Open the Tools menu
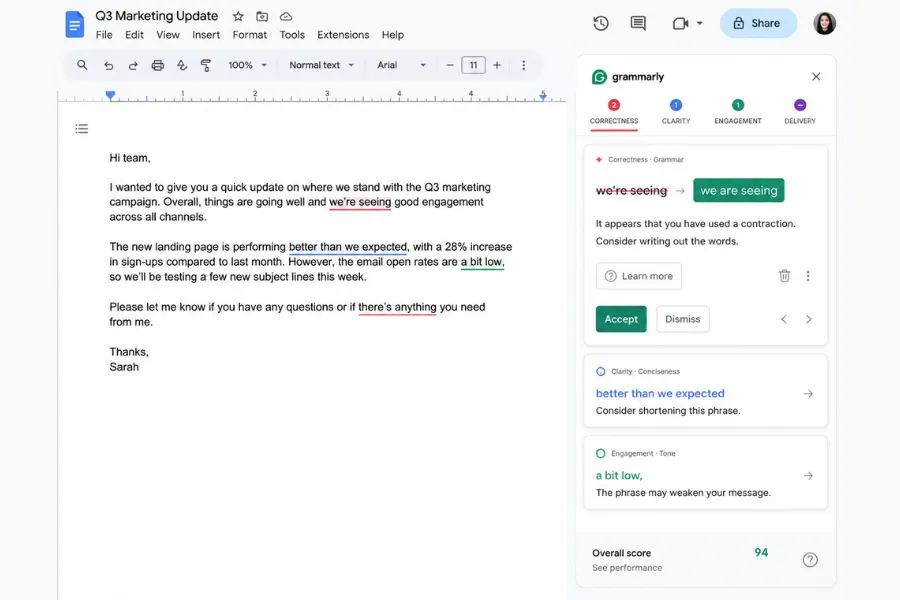The image size is (900, 600). (x=292, y=35)
